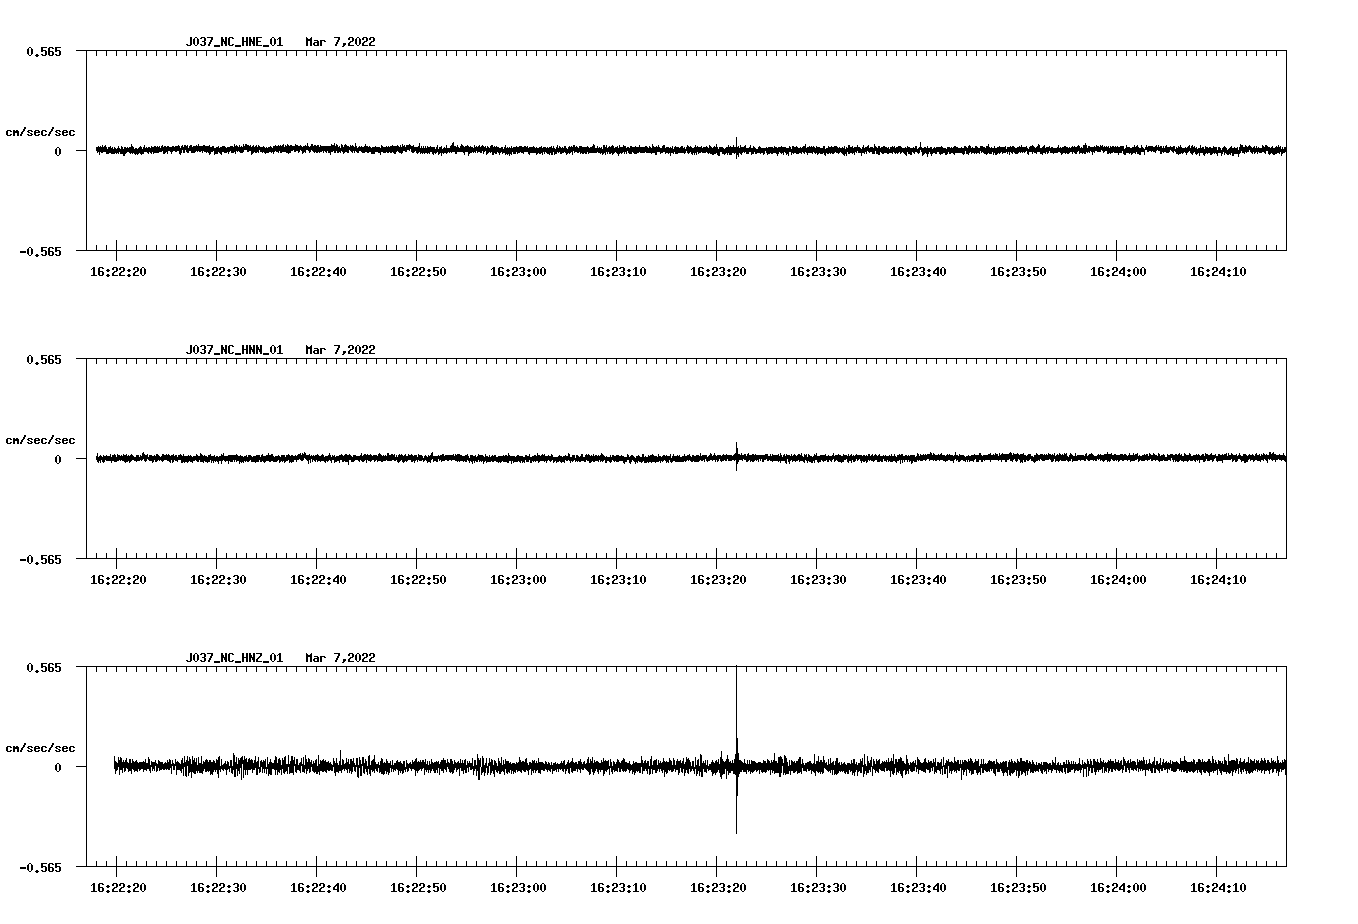This screenshot has height=924, width=1358.
Task: Click the small spike in the HNE waveform
Action: [x=737, y=148]
